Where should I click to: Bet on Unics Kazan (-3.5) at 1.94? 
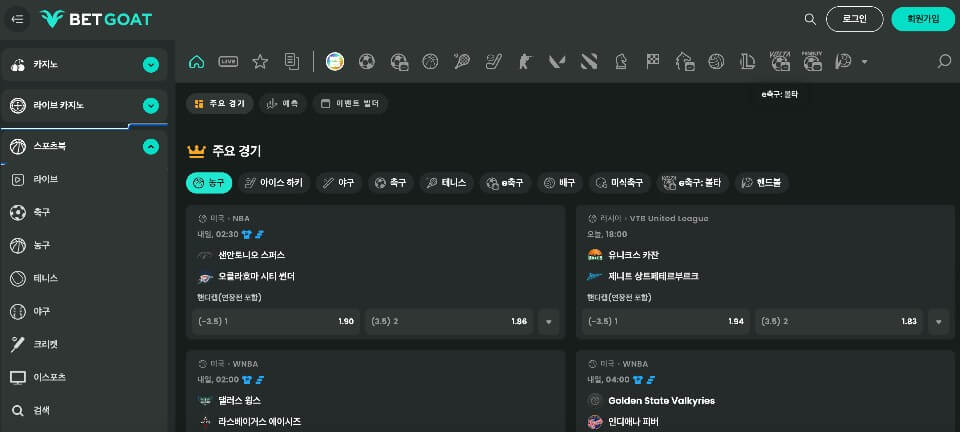(666, 321)
